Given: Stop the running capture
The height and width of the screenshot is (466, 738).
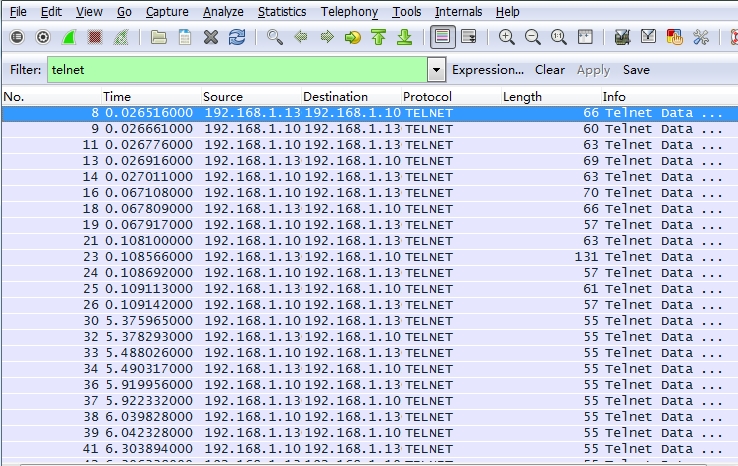Looking at the screenshot, I should 95,37.
